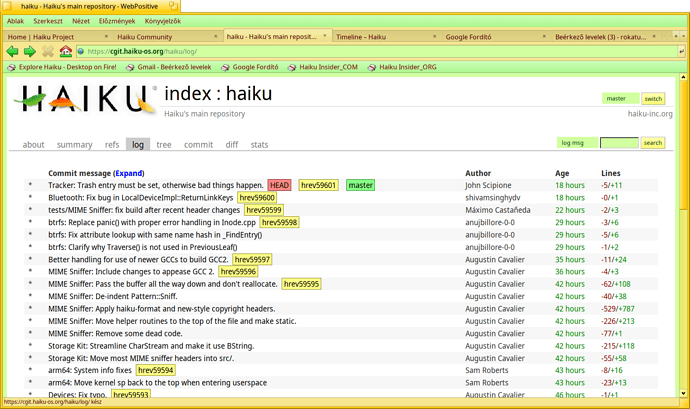Click the switch branch button
Screen dimensions: 690x409
[653, 99]
